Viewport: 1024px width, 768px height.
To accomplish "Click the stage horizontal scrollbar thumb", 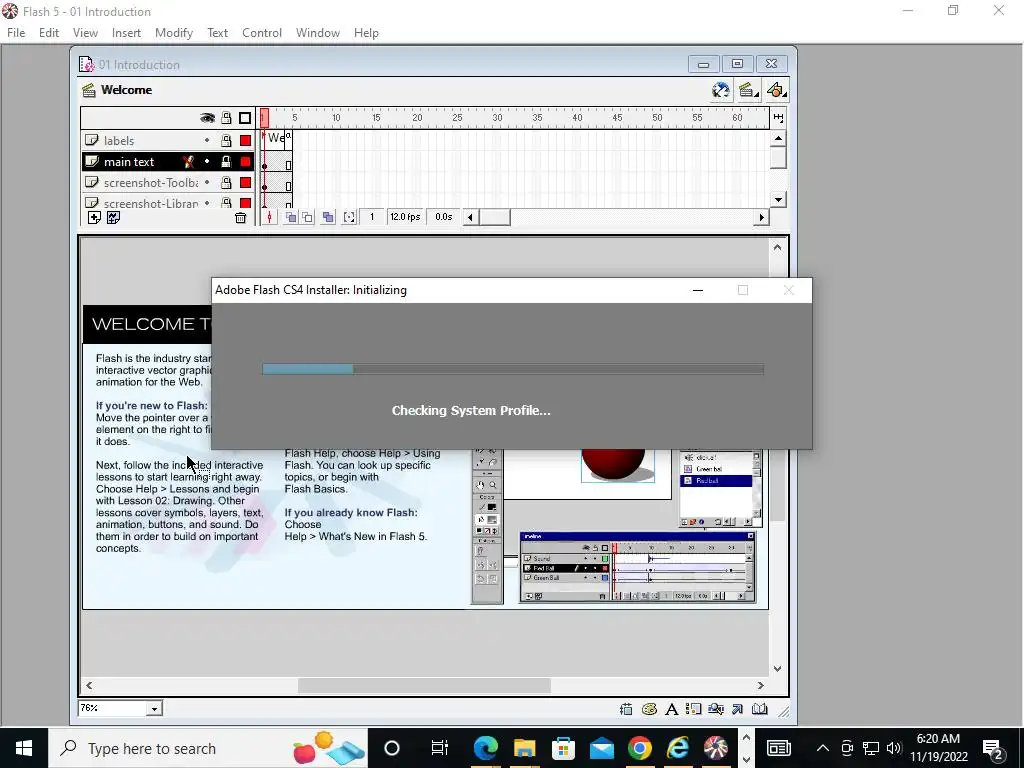I will [424, 686].
